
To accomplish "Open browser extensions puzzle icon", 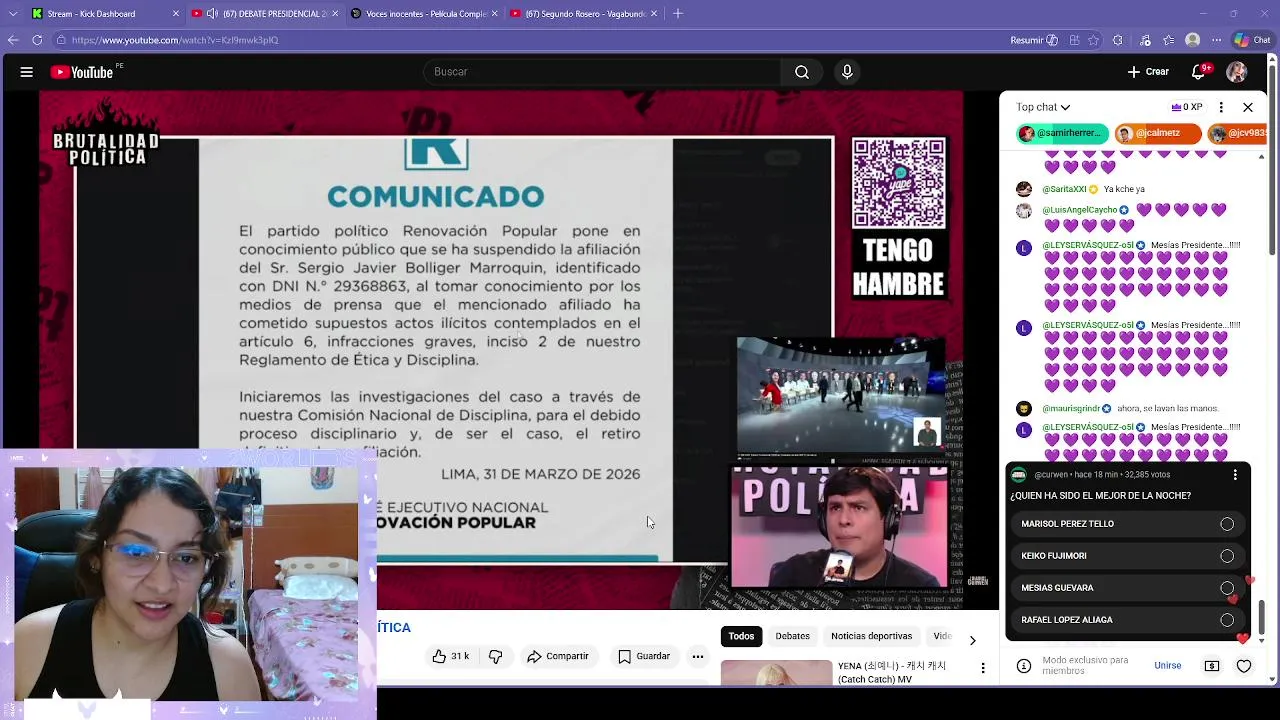I will 1118,40.
